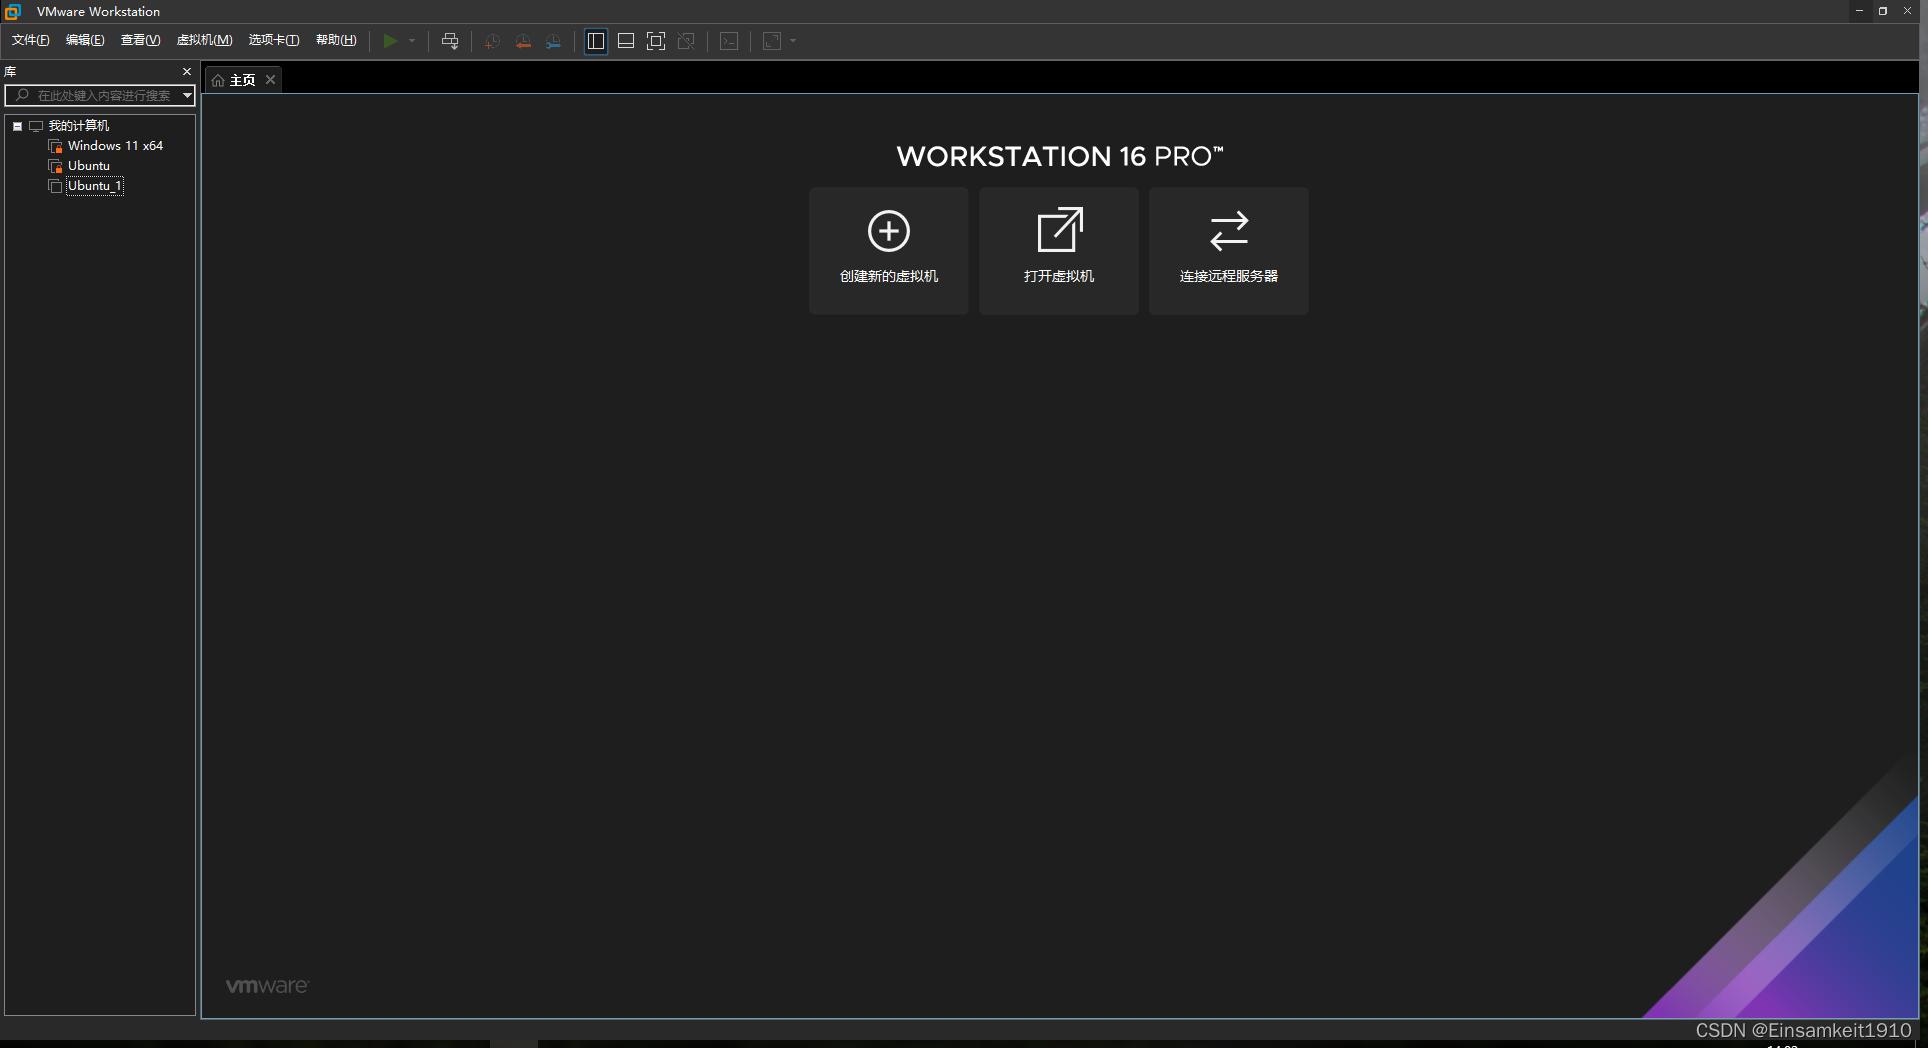Close the 库 library panel
The image size is (1928, 1048).
pos(187,72)
